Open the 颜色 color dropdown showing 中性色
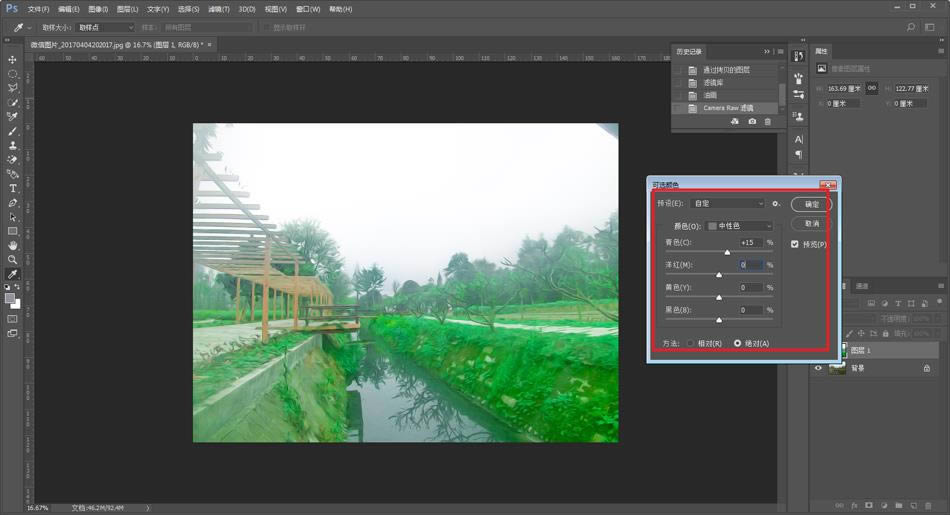This screenshot has height=515, width=950. 739,226
